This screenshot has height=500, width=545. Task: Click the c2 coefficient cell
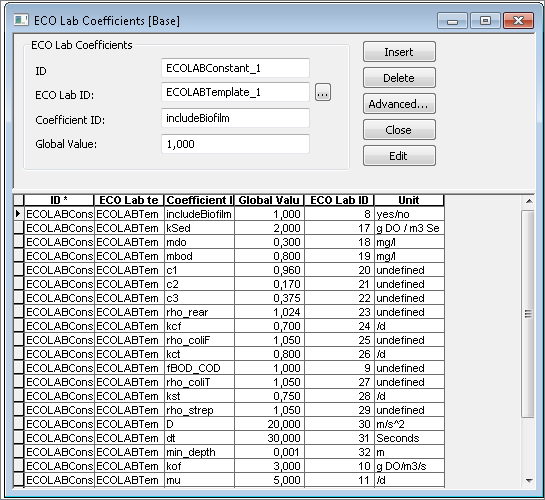click(199, 284)
